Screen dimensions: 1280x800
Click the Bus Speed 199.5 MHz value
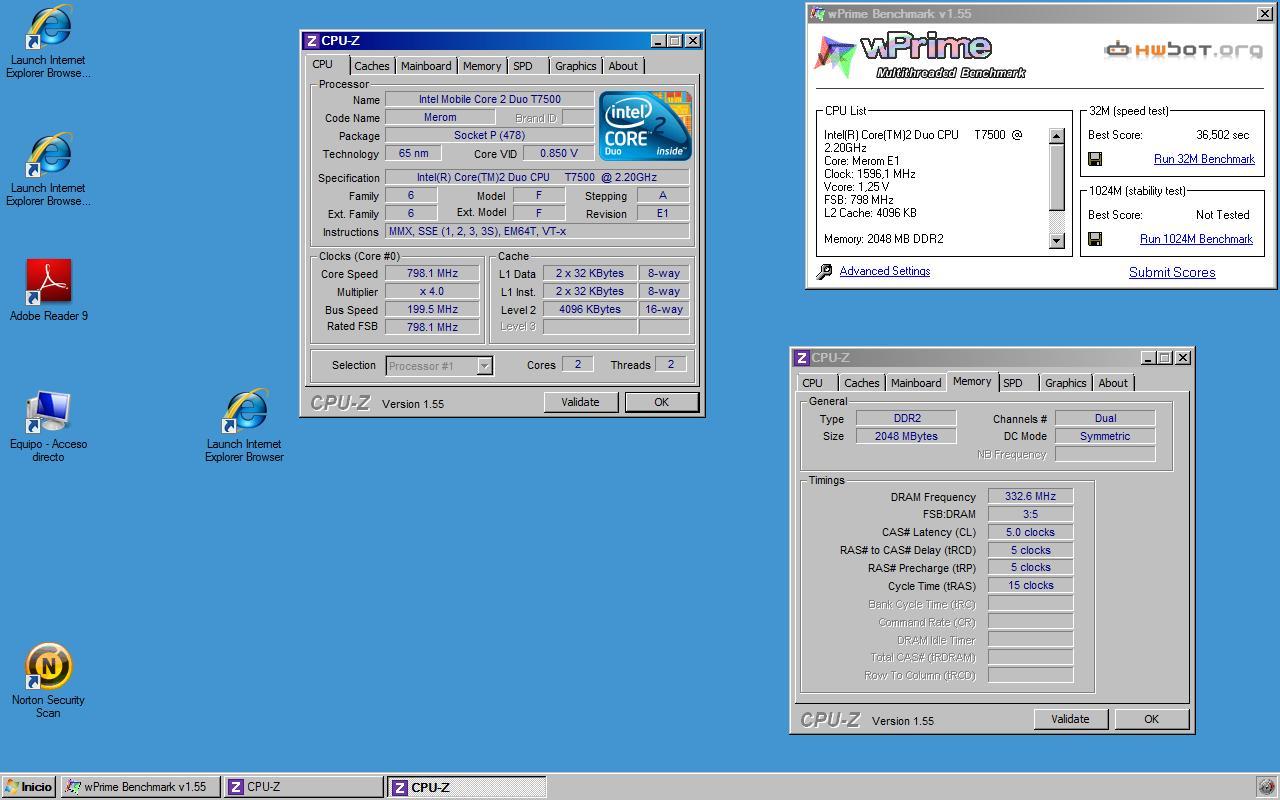432,309
